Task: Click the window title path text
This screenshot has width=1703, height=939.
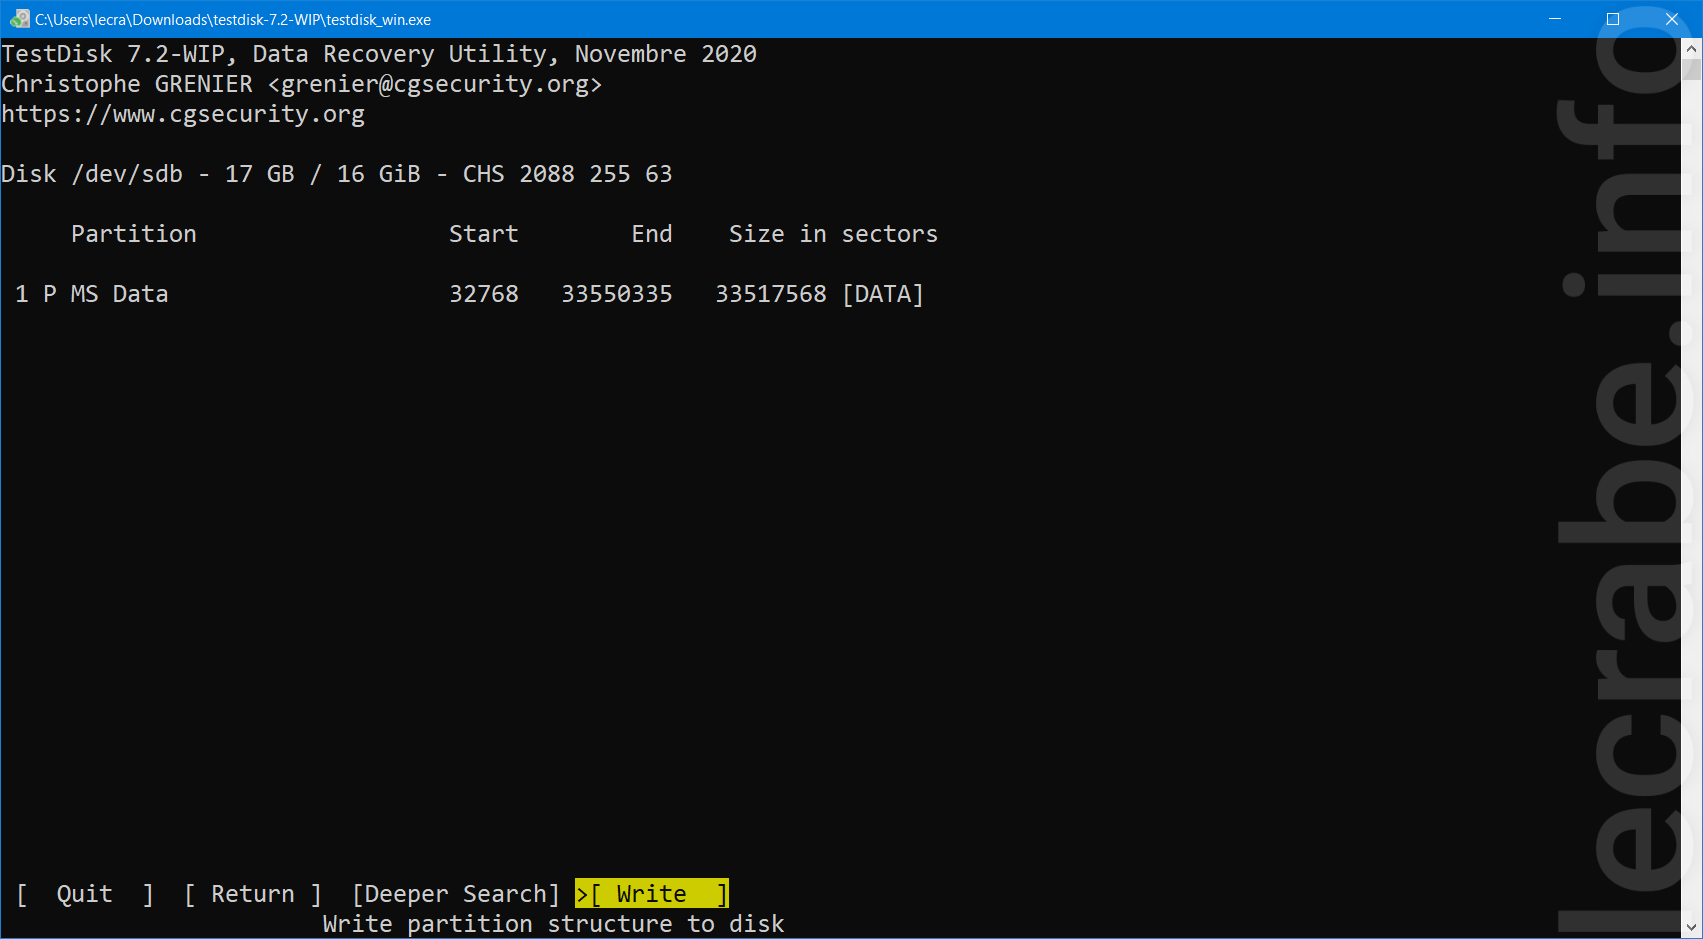Action: [x=233, y=19]
